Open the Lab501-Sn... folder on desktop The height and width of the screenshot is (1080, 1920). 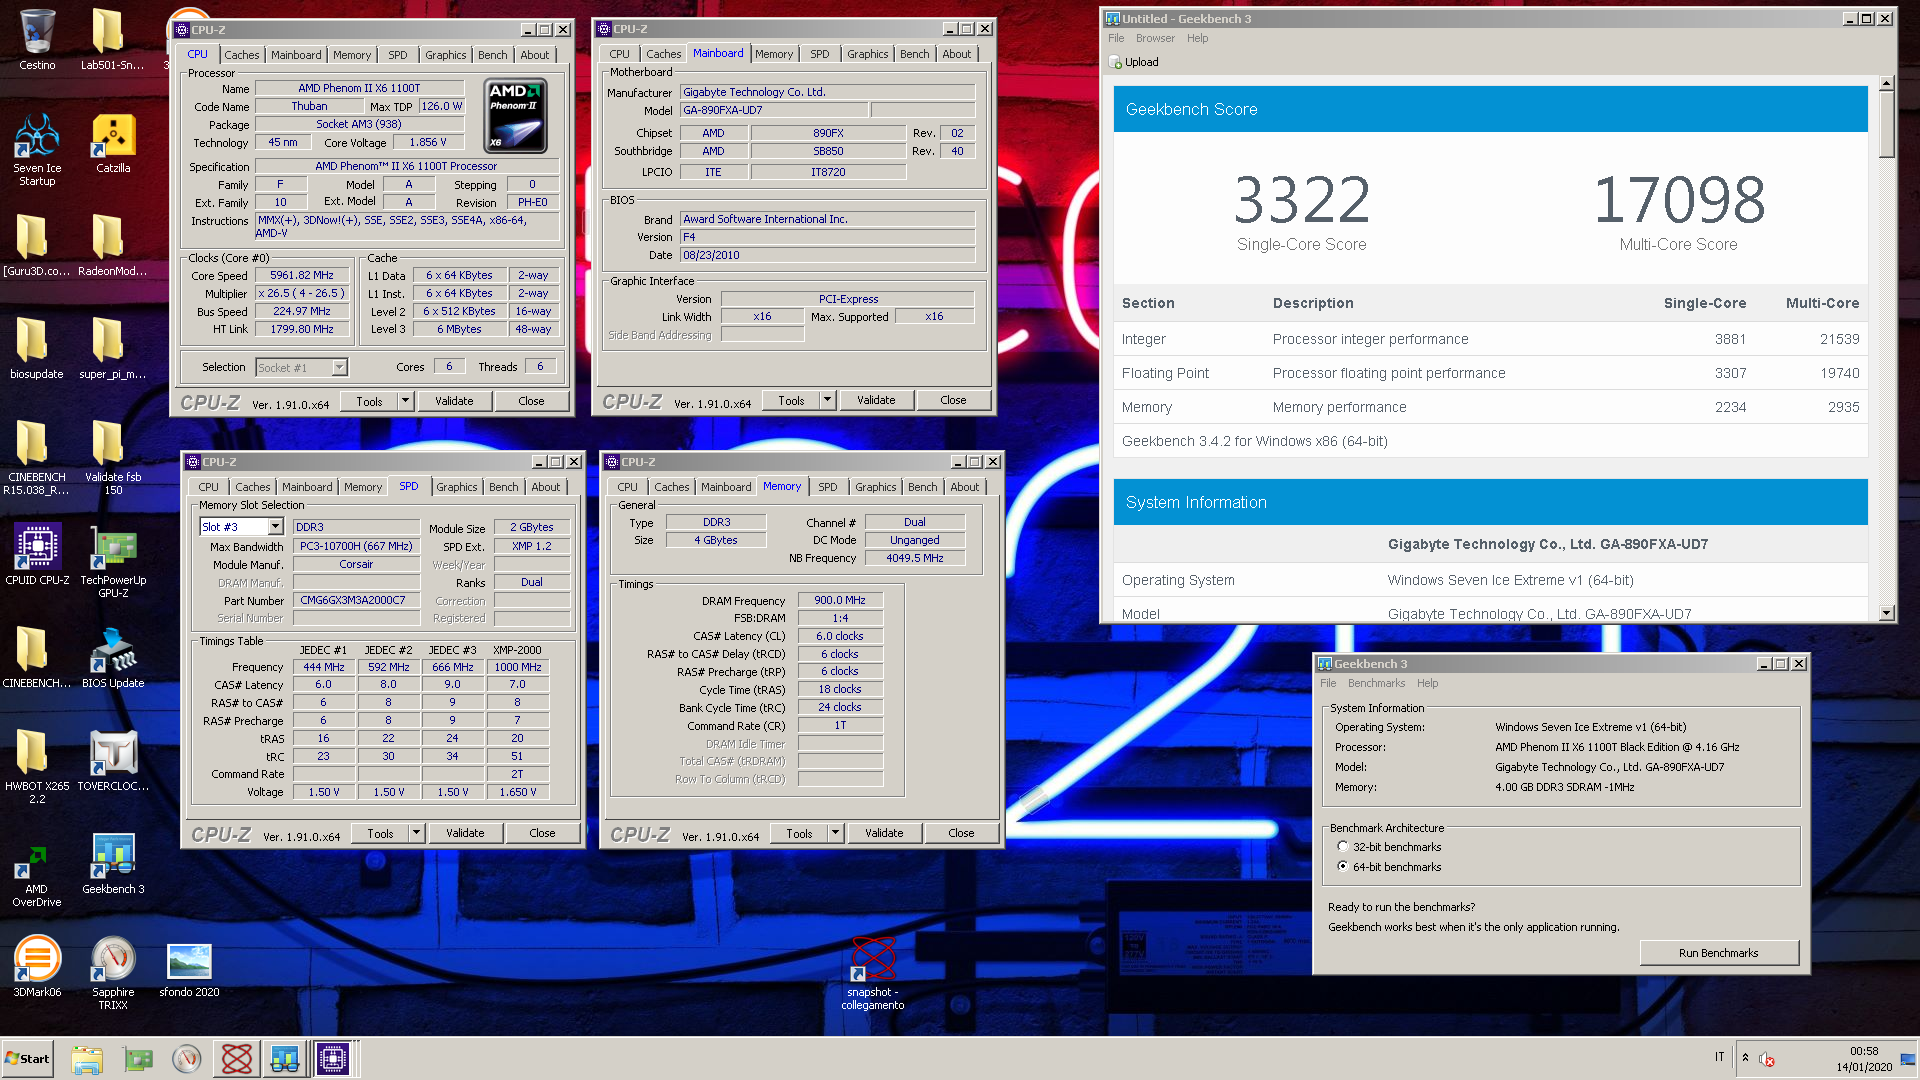click(112, 40)
